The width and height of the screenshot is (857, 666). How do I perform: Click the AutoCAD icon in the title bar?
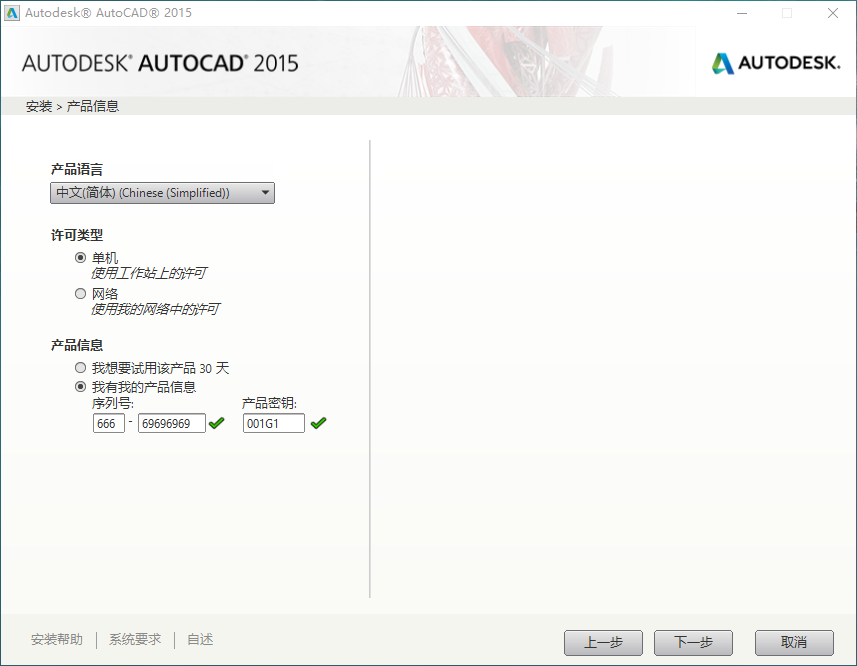[x=13, y=13]
